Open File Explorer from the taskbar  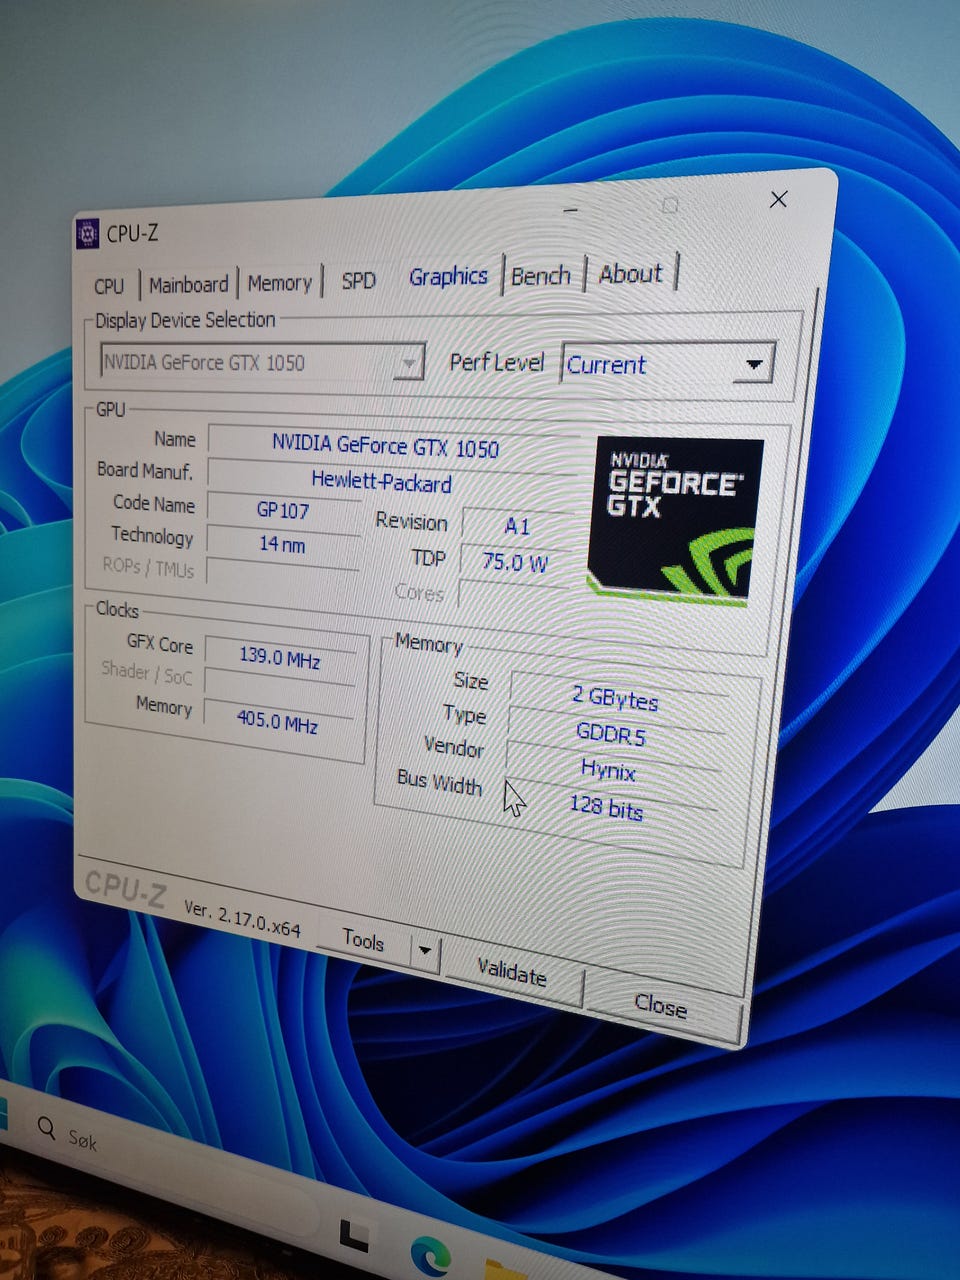coord(505,1268)
